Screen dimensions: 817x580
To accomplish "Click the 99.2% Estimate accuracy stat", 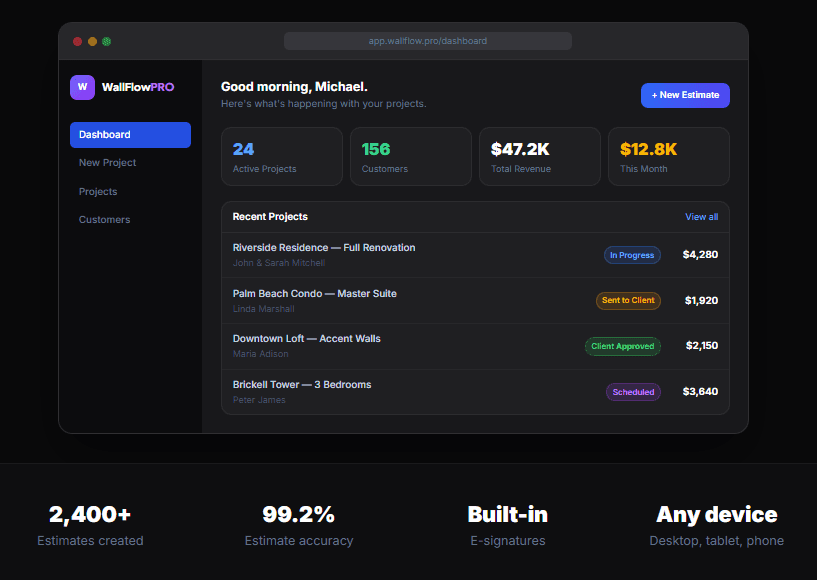I will point(299,525).
